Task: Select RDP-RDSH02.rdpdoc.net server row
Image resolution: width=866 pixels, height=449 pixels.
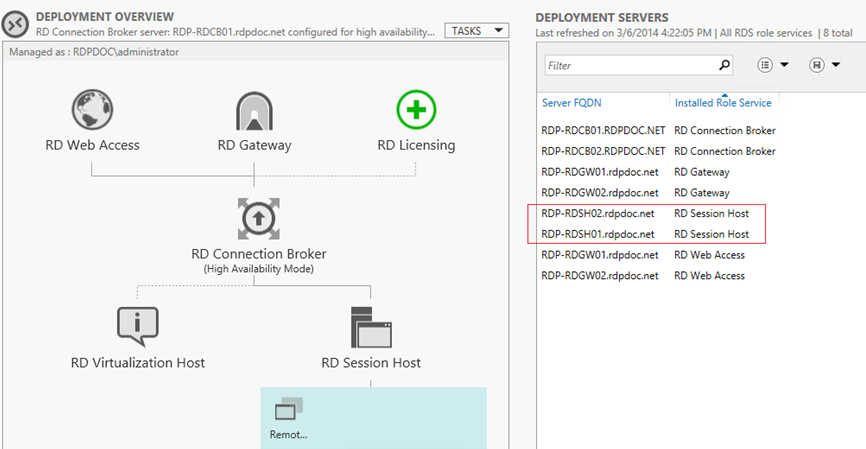Action: point(645,214)
